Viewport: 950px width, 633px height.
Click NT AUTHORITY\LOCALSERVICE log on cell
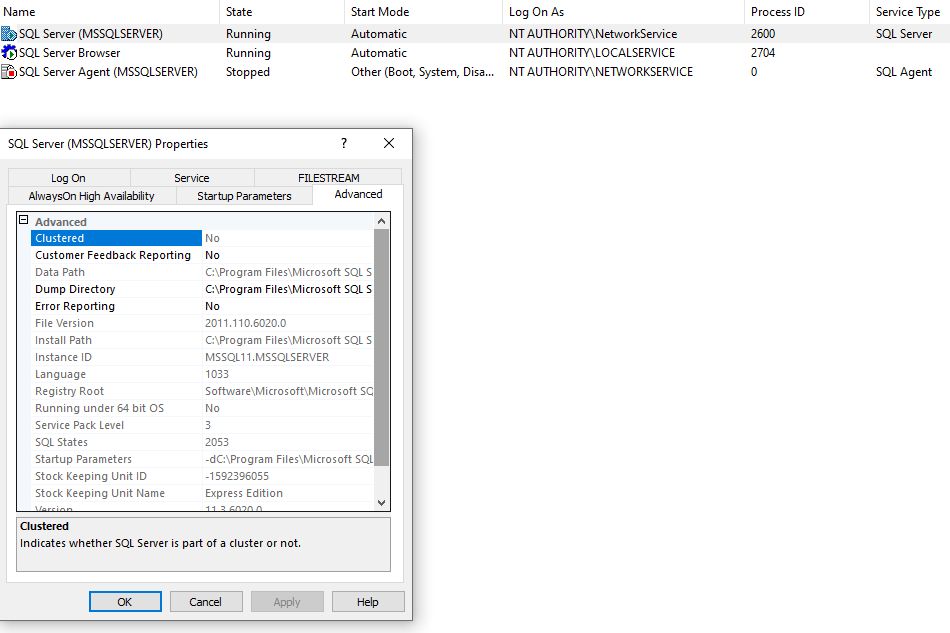592,53
